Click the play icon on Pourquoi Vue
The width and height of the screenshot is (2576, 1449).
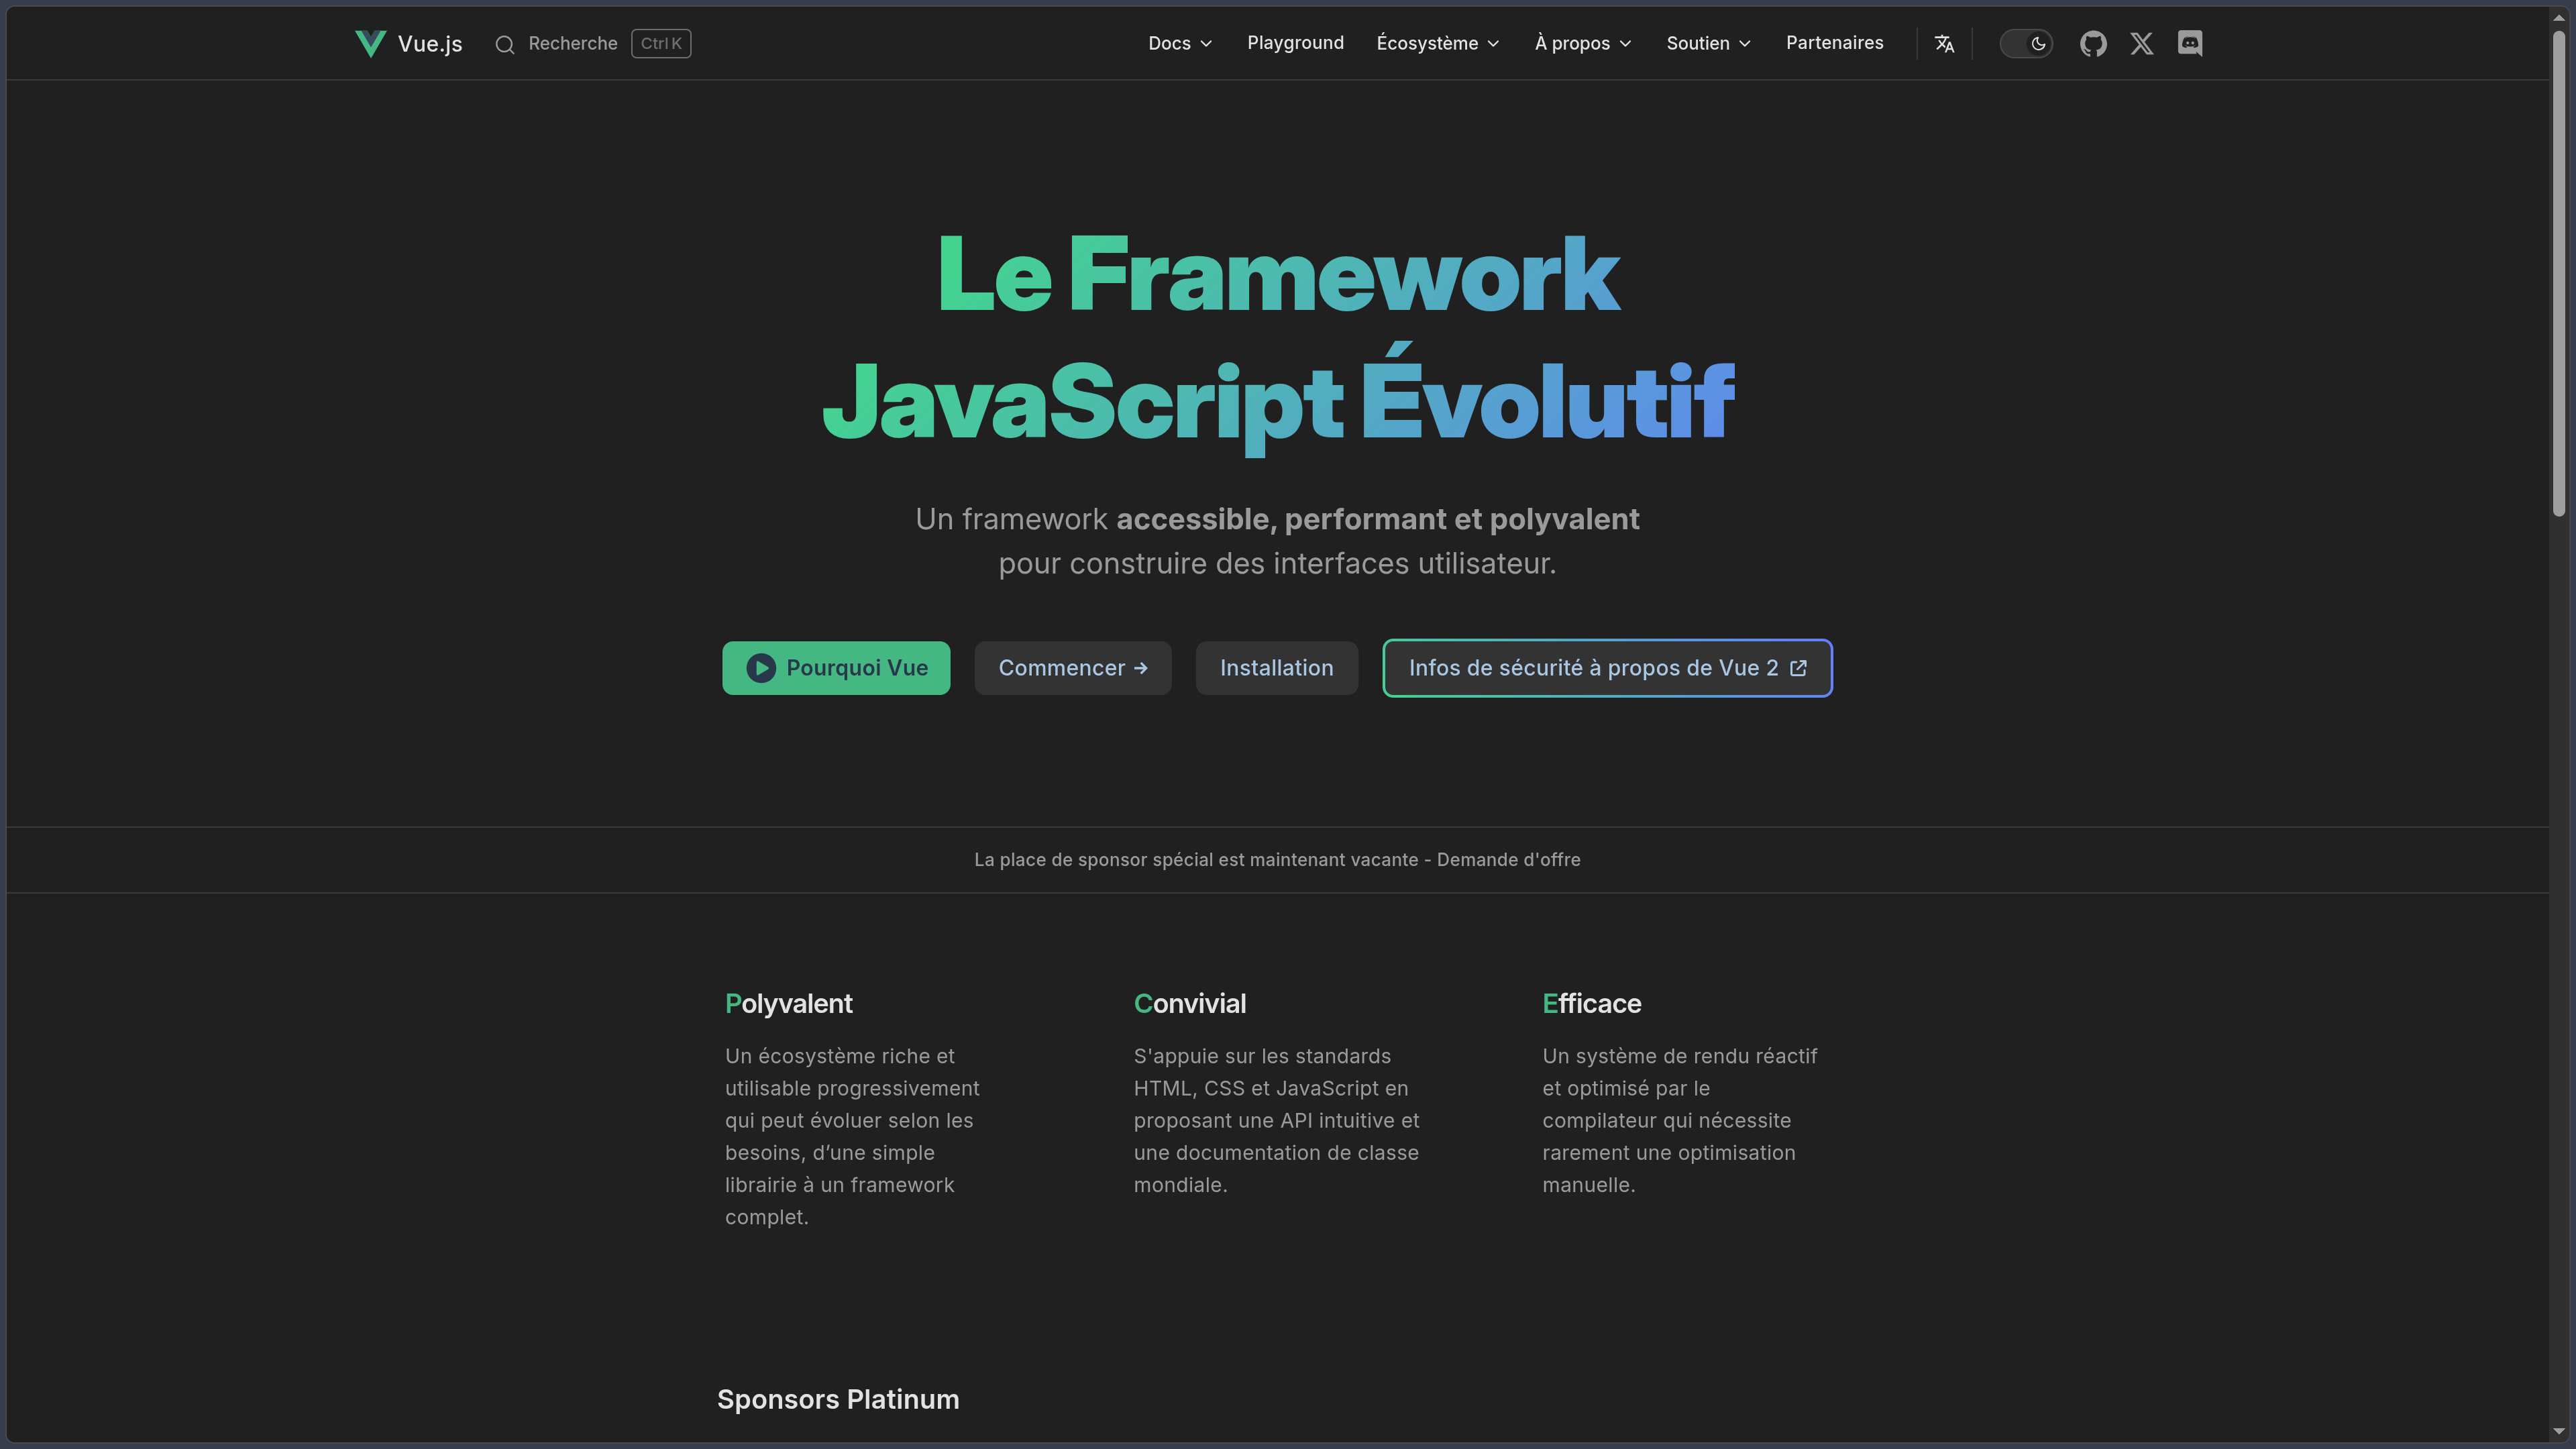click(761, 668)
